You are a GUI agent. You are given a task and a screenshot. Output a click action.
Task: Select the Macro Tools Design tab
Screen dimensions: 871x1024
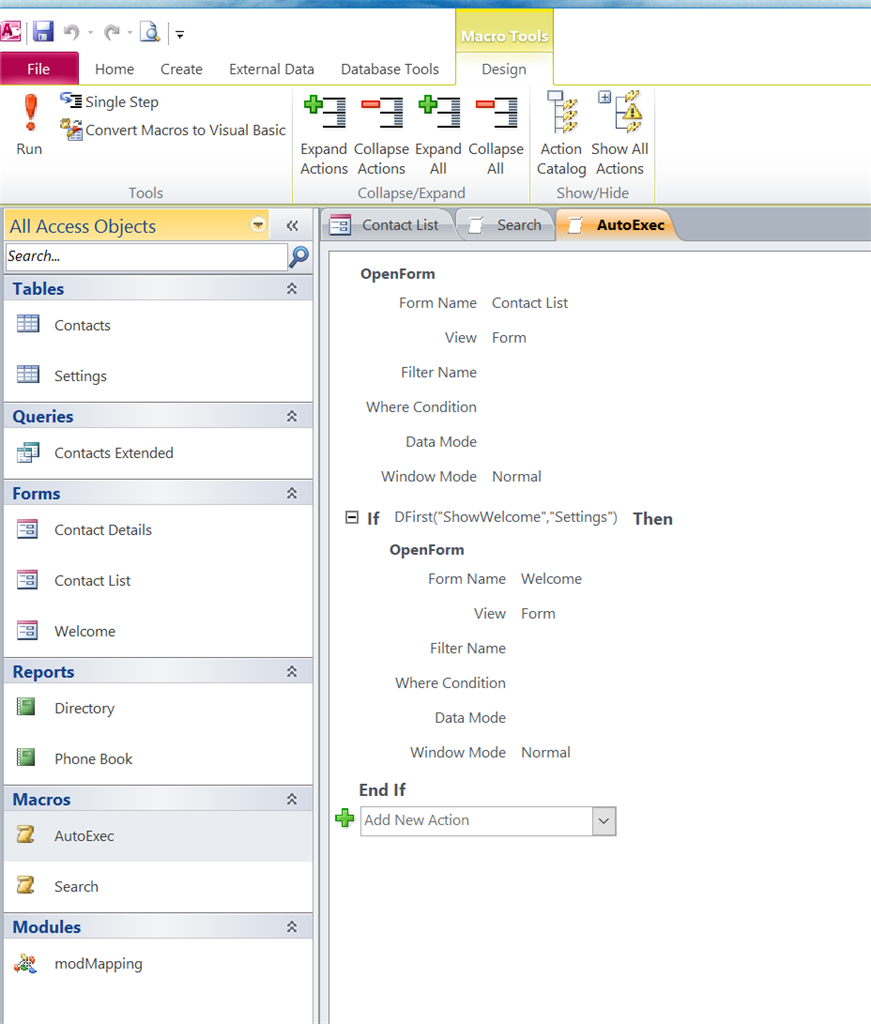[x=504, y=69]
